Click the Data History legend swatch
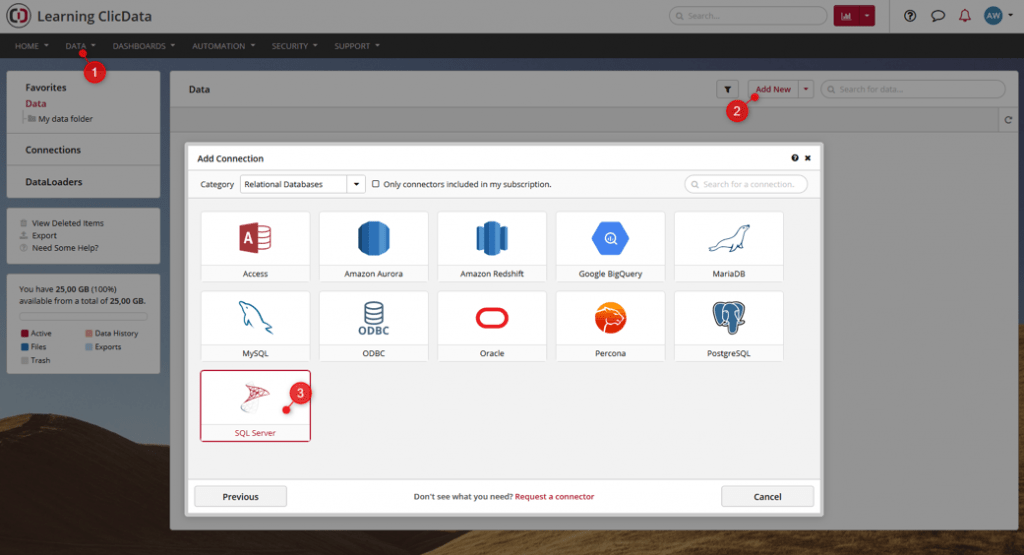The image size is (1024, 555). [89, 333]
